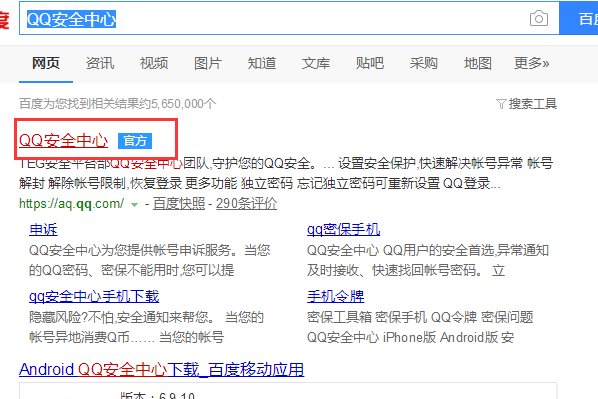
Task: Switch to the 视频 tab
Action: (154, 63)
